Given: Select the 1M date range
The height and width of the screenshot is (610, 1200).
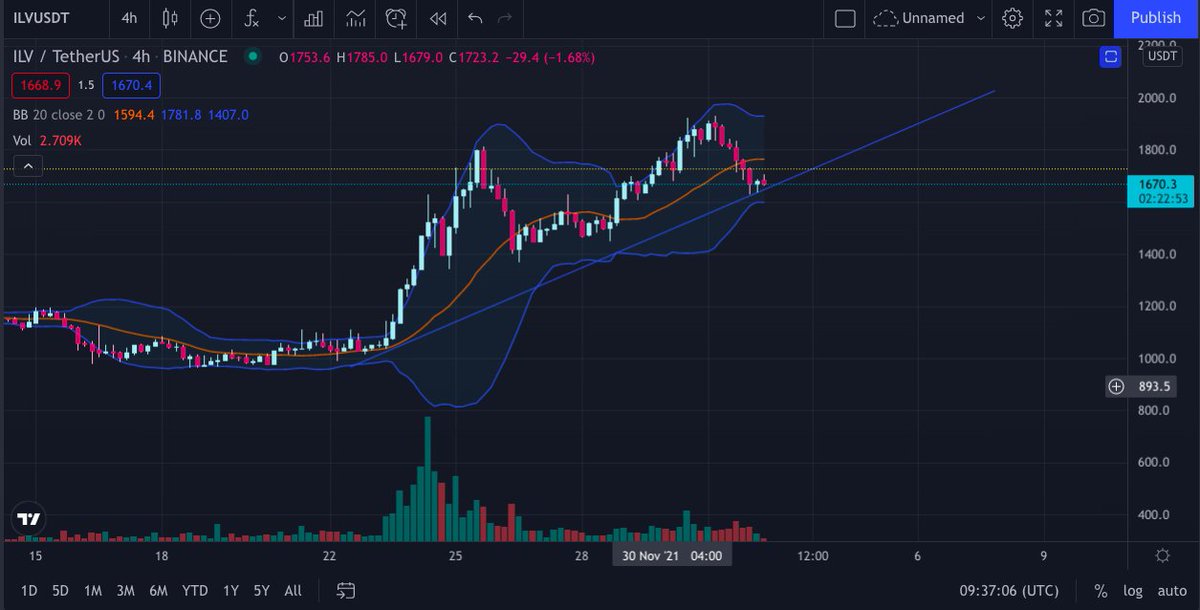Looking at the screenshot, I should (93, 590).
